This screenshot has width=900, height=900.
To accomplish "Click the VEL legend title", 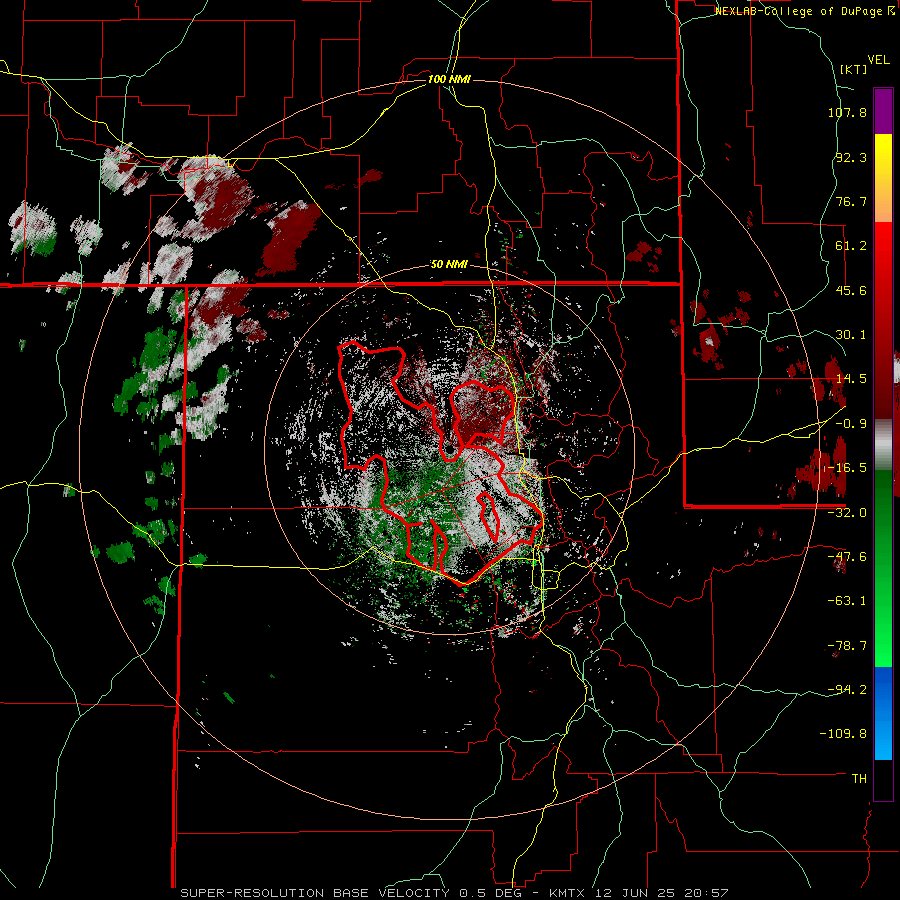I will [878, 60].
